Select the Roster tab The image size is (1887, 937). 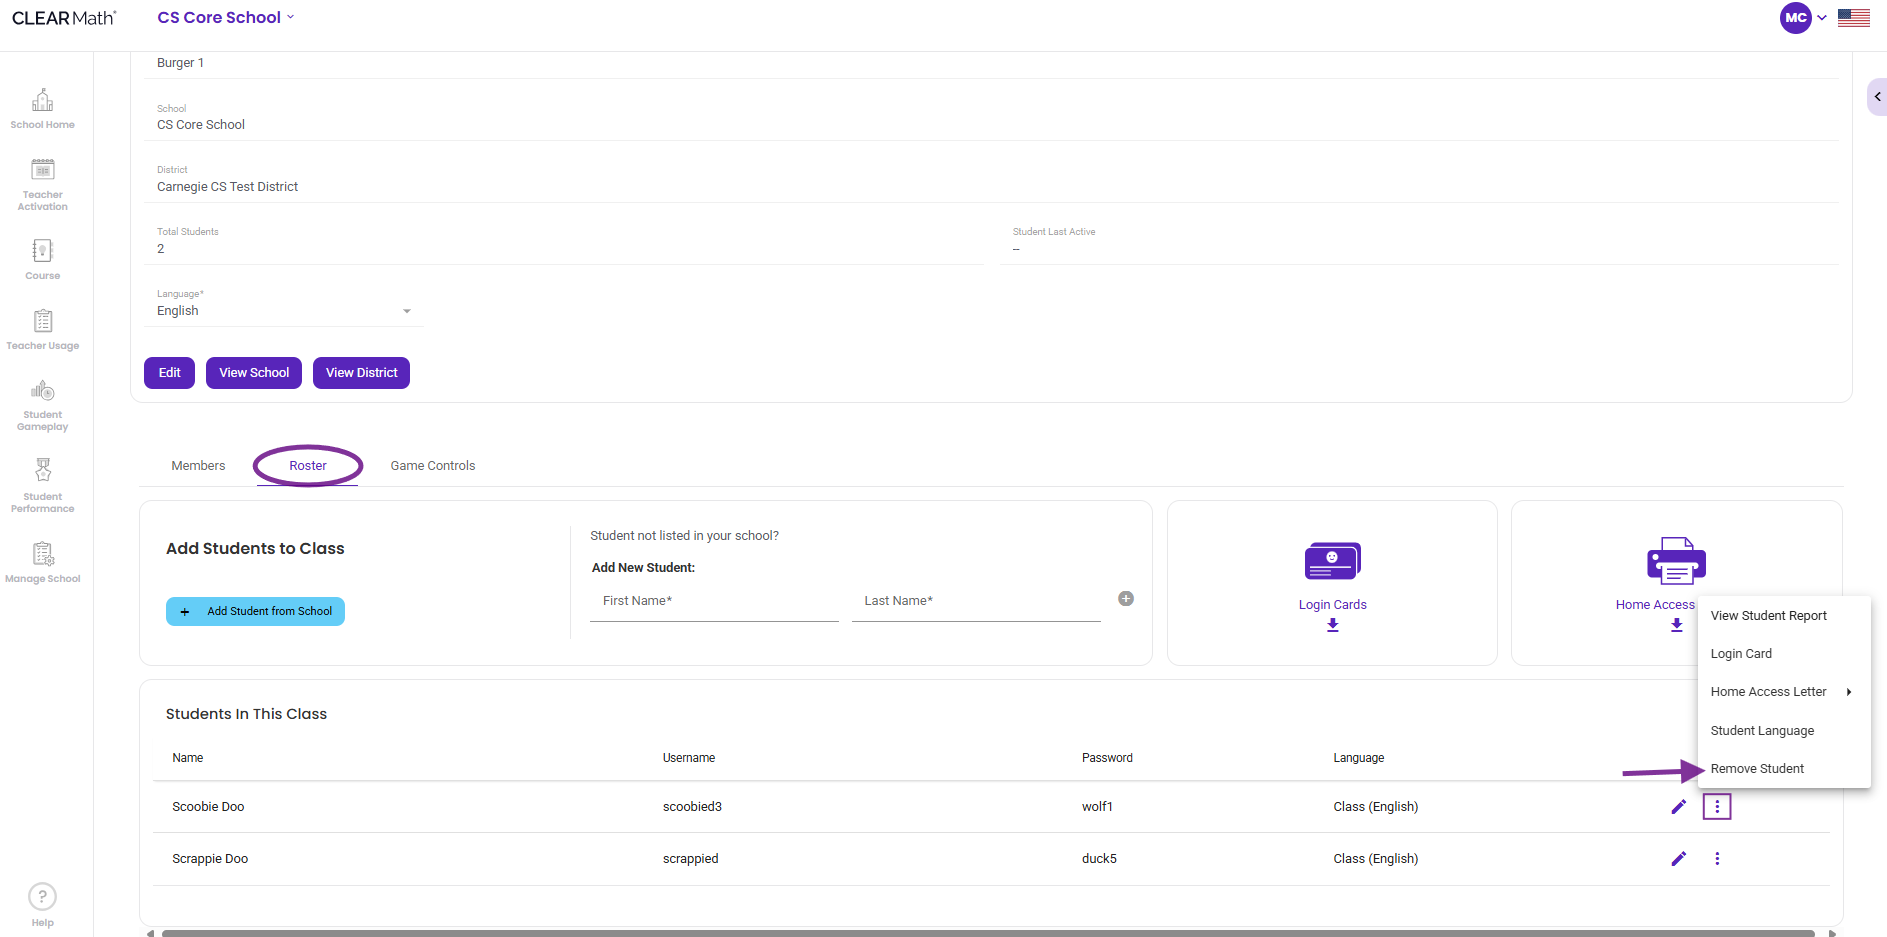point(308,466)
